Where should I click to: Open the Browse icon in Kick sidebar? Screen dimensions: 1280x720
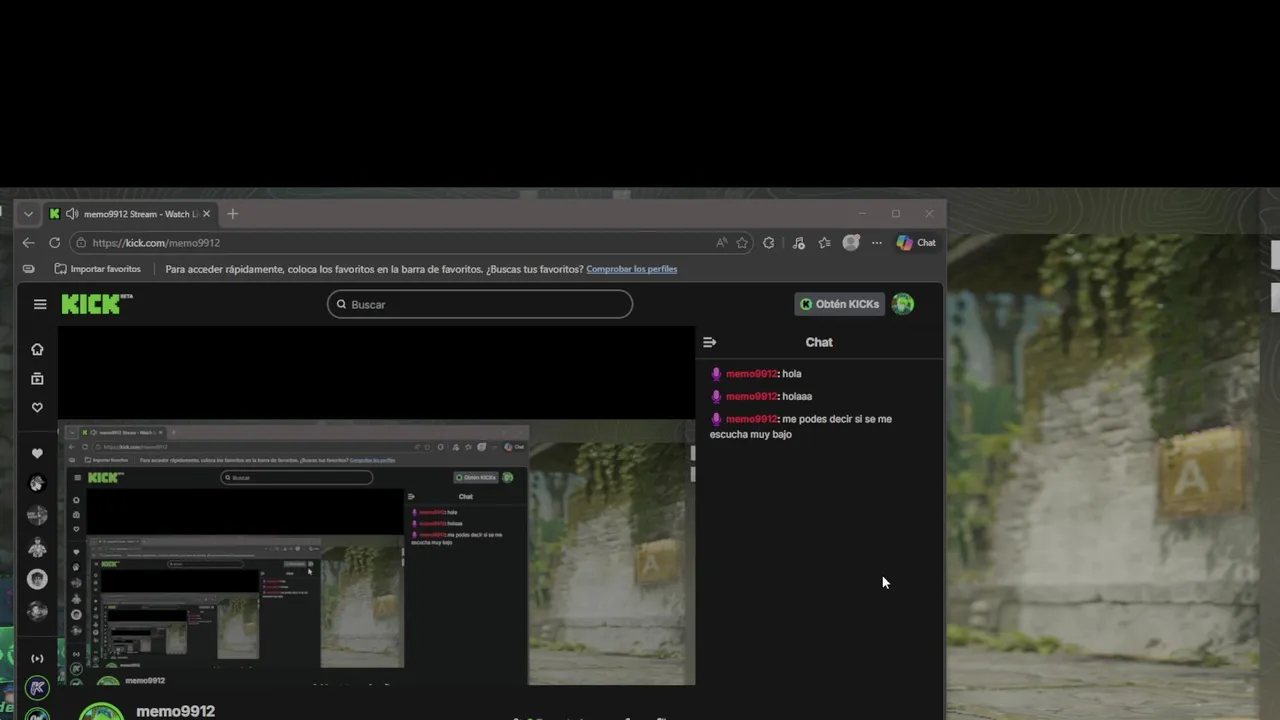point(37,379)
